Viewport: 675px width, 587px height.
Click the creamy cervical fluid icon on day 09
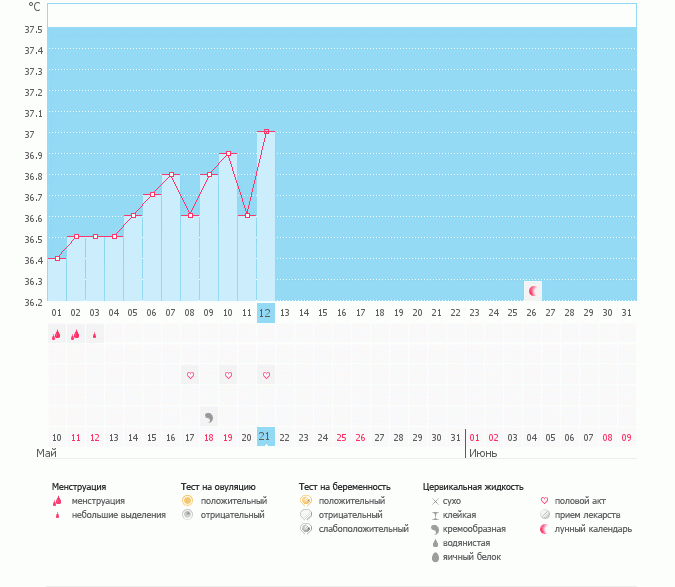click(x=209, y=417)
